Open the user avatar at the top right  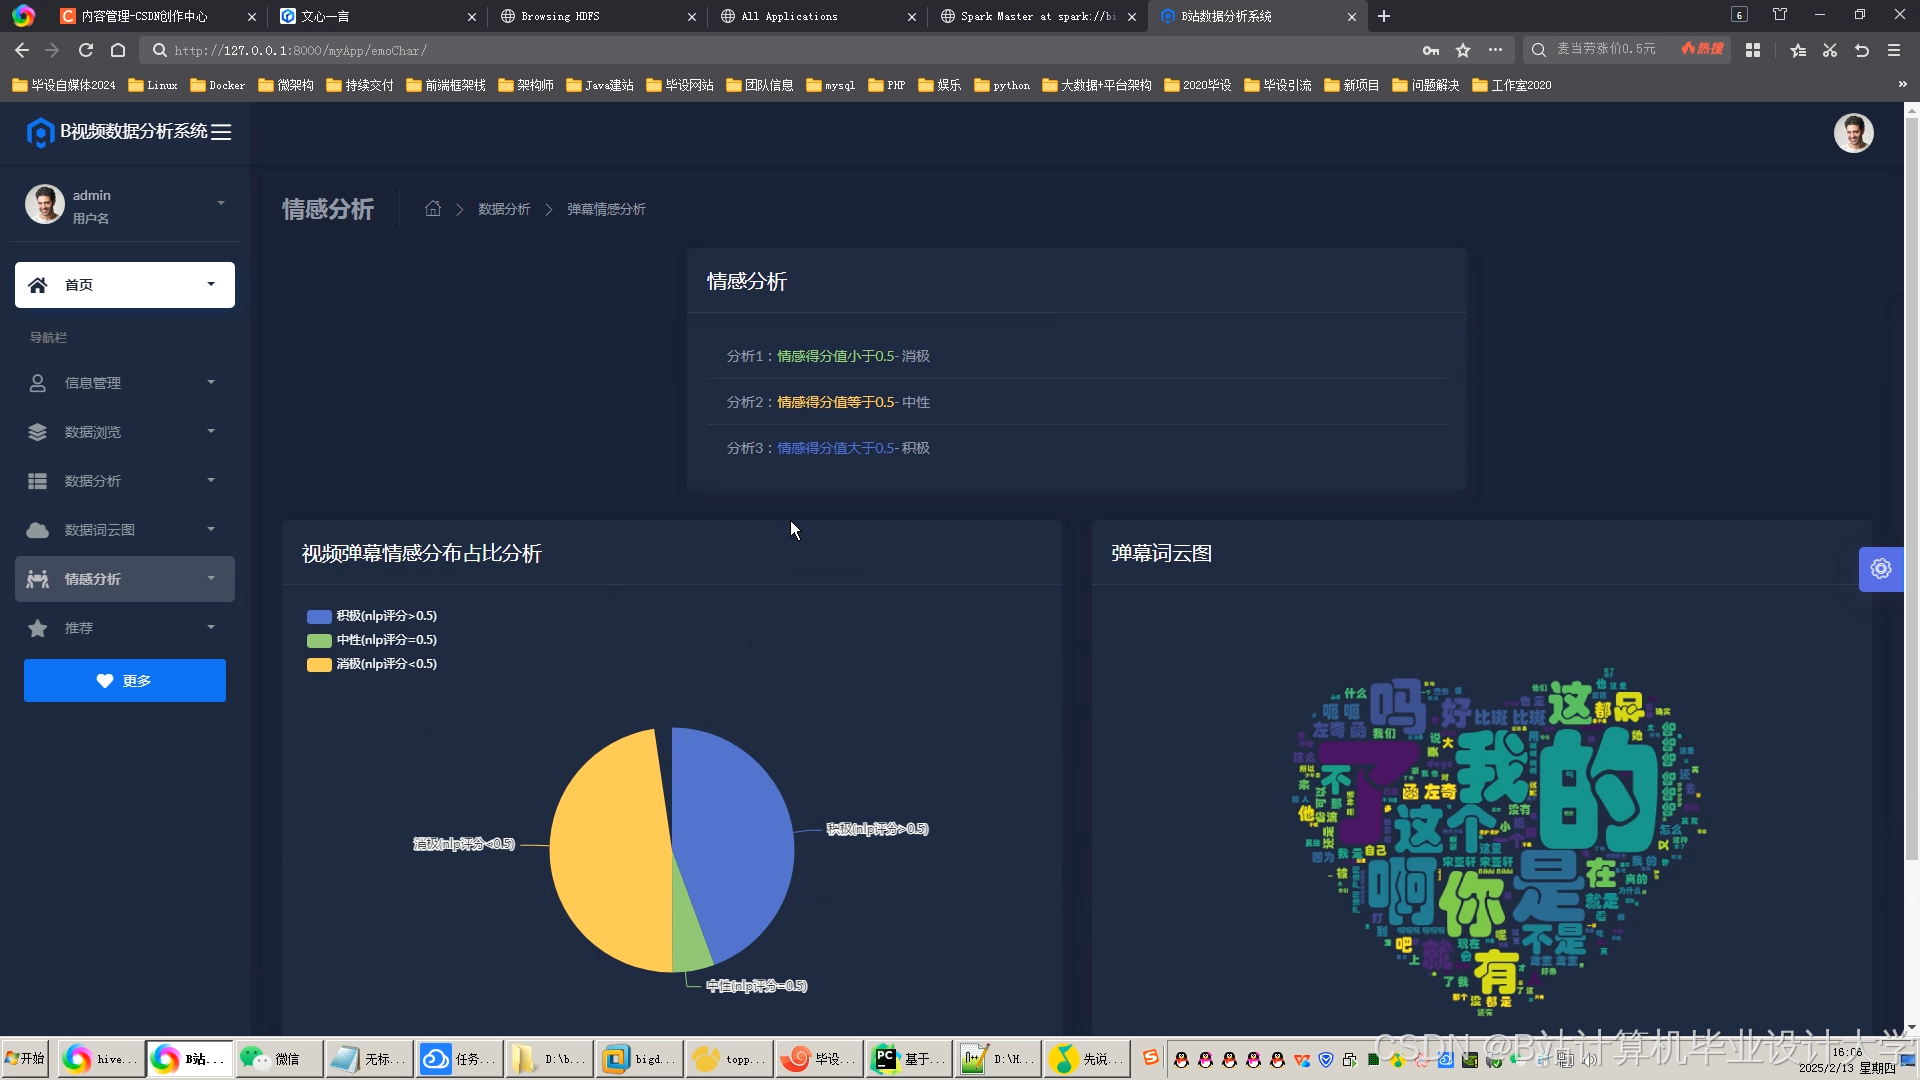1852,133
